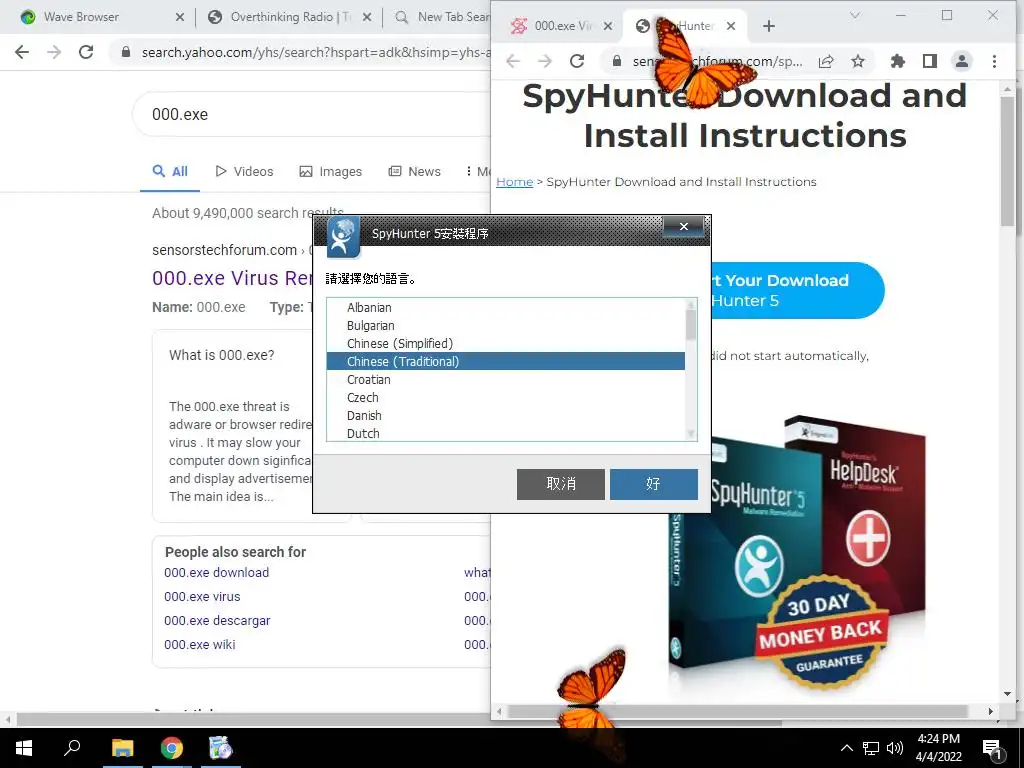Select the Images search filter
The image size is (1024, 768).
(x=330, y=171)
